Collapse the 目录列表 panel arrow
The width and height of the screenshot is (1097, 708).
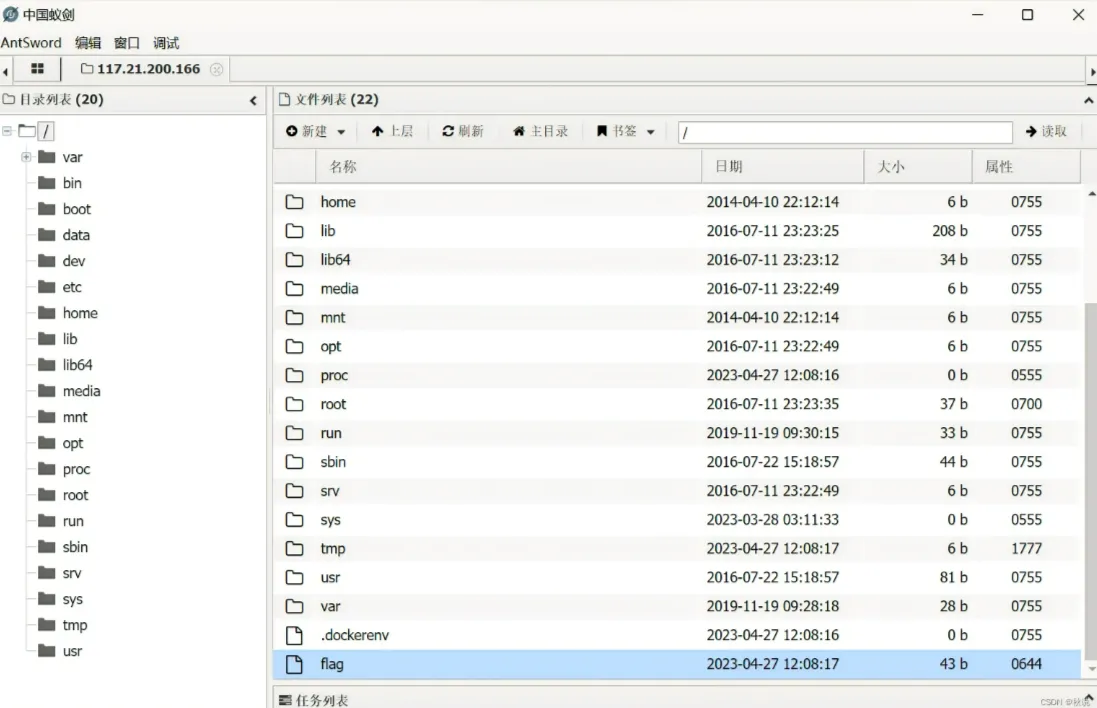(x=253, y=101)
